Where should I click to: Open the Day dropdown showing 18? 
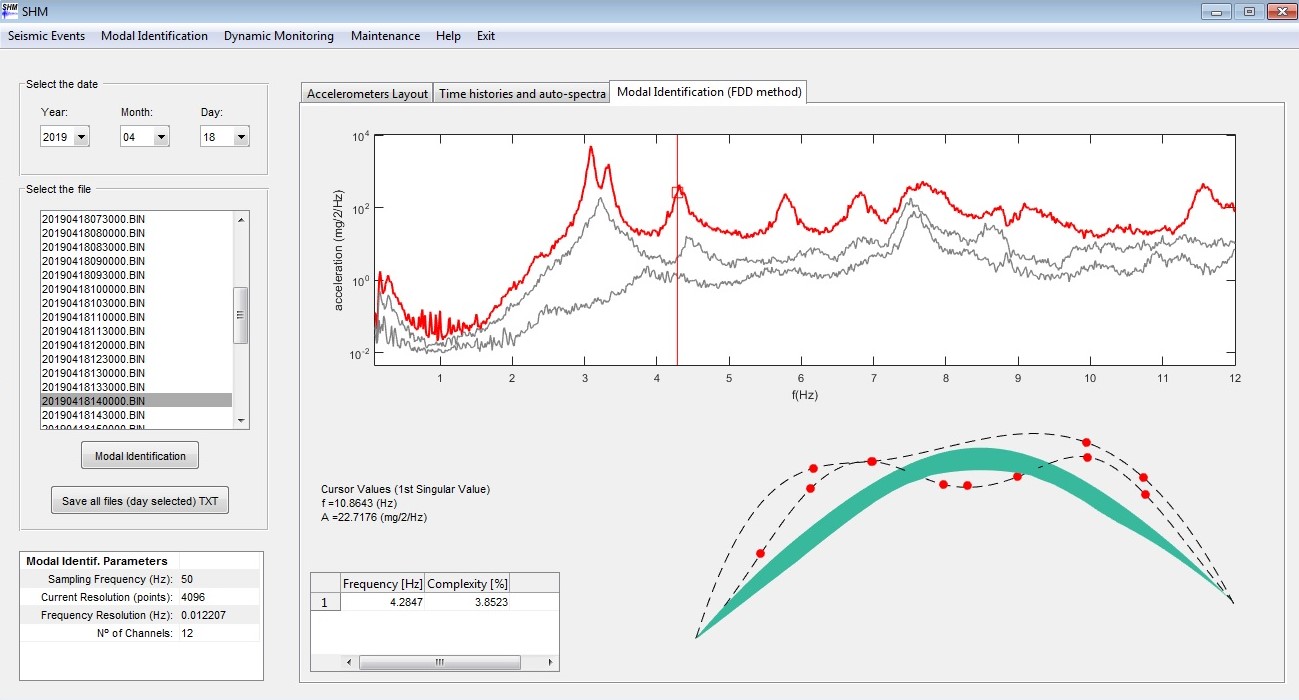[x=241, y=137]
